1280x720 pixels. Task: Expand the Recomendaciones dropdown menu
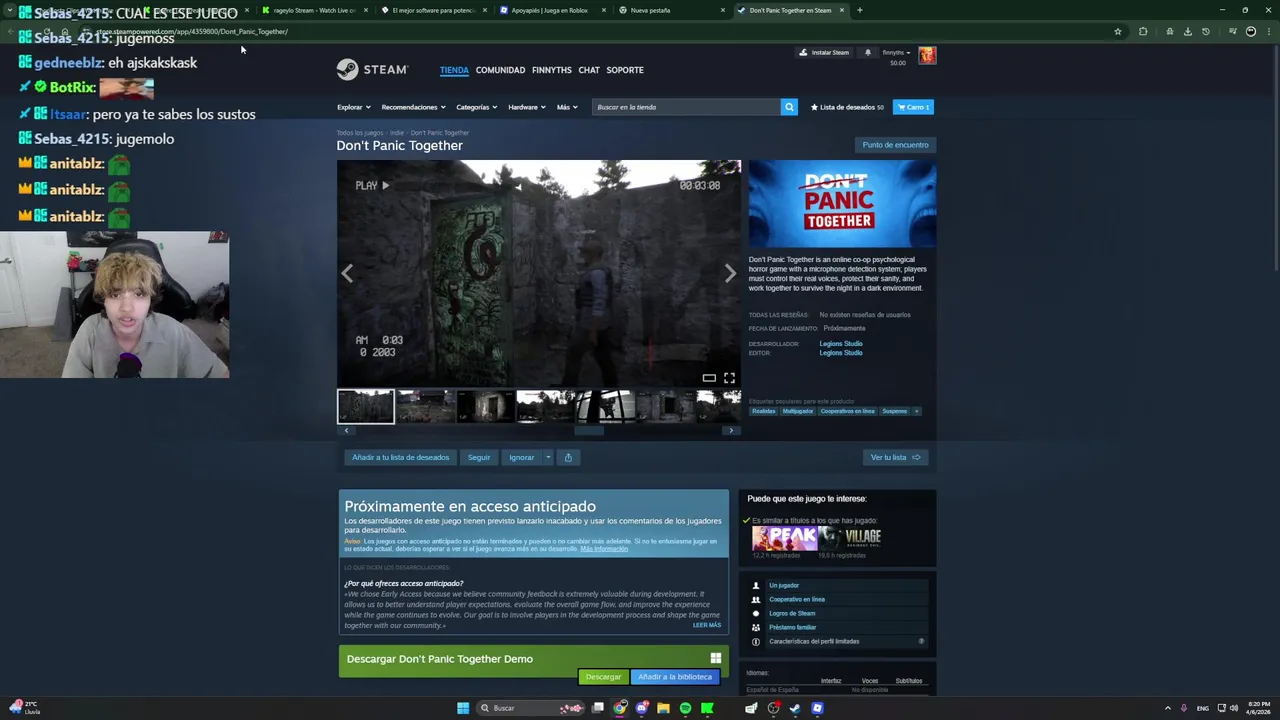pyautogui.click(x=413, y=107)
